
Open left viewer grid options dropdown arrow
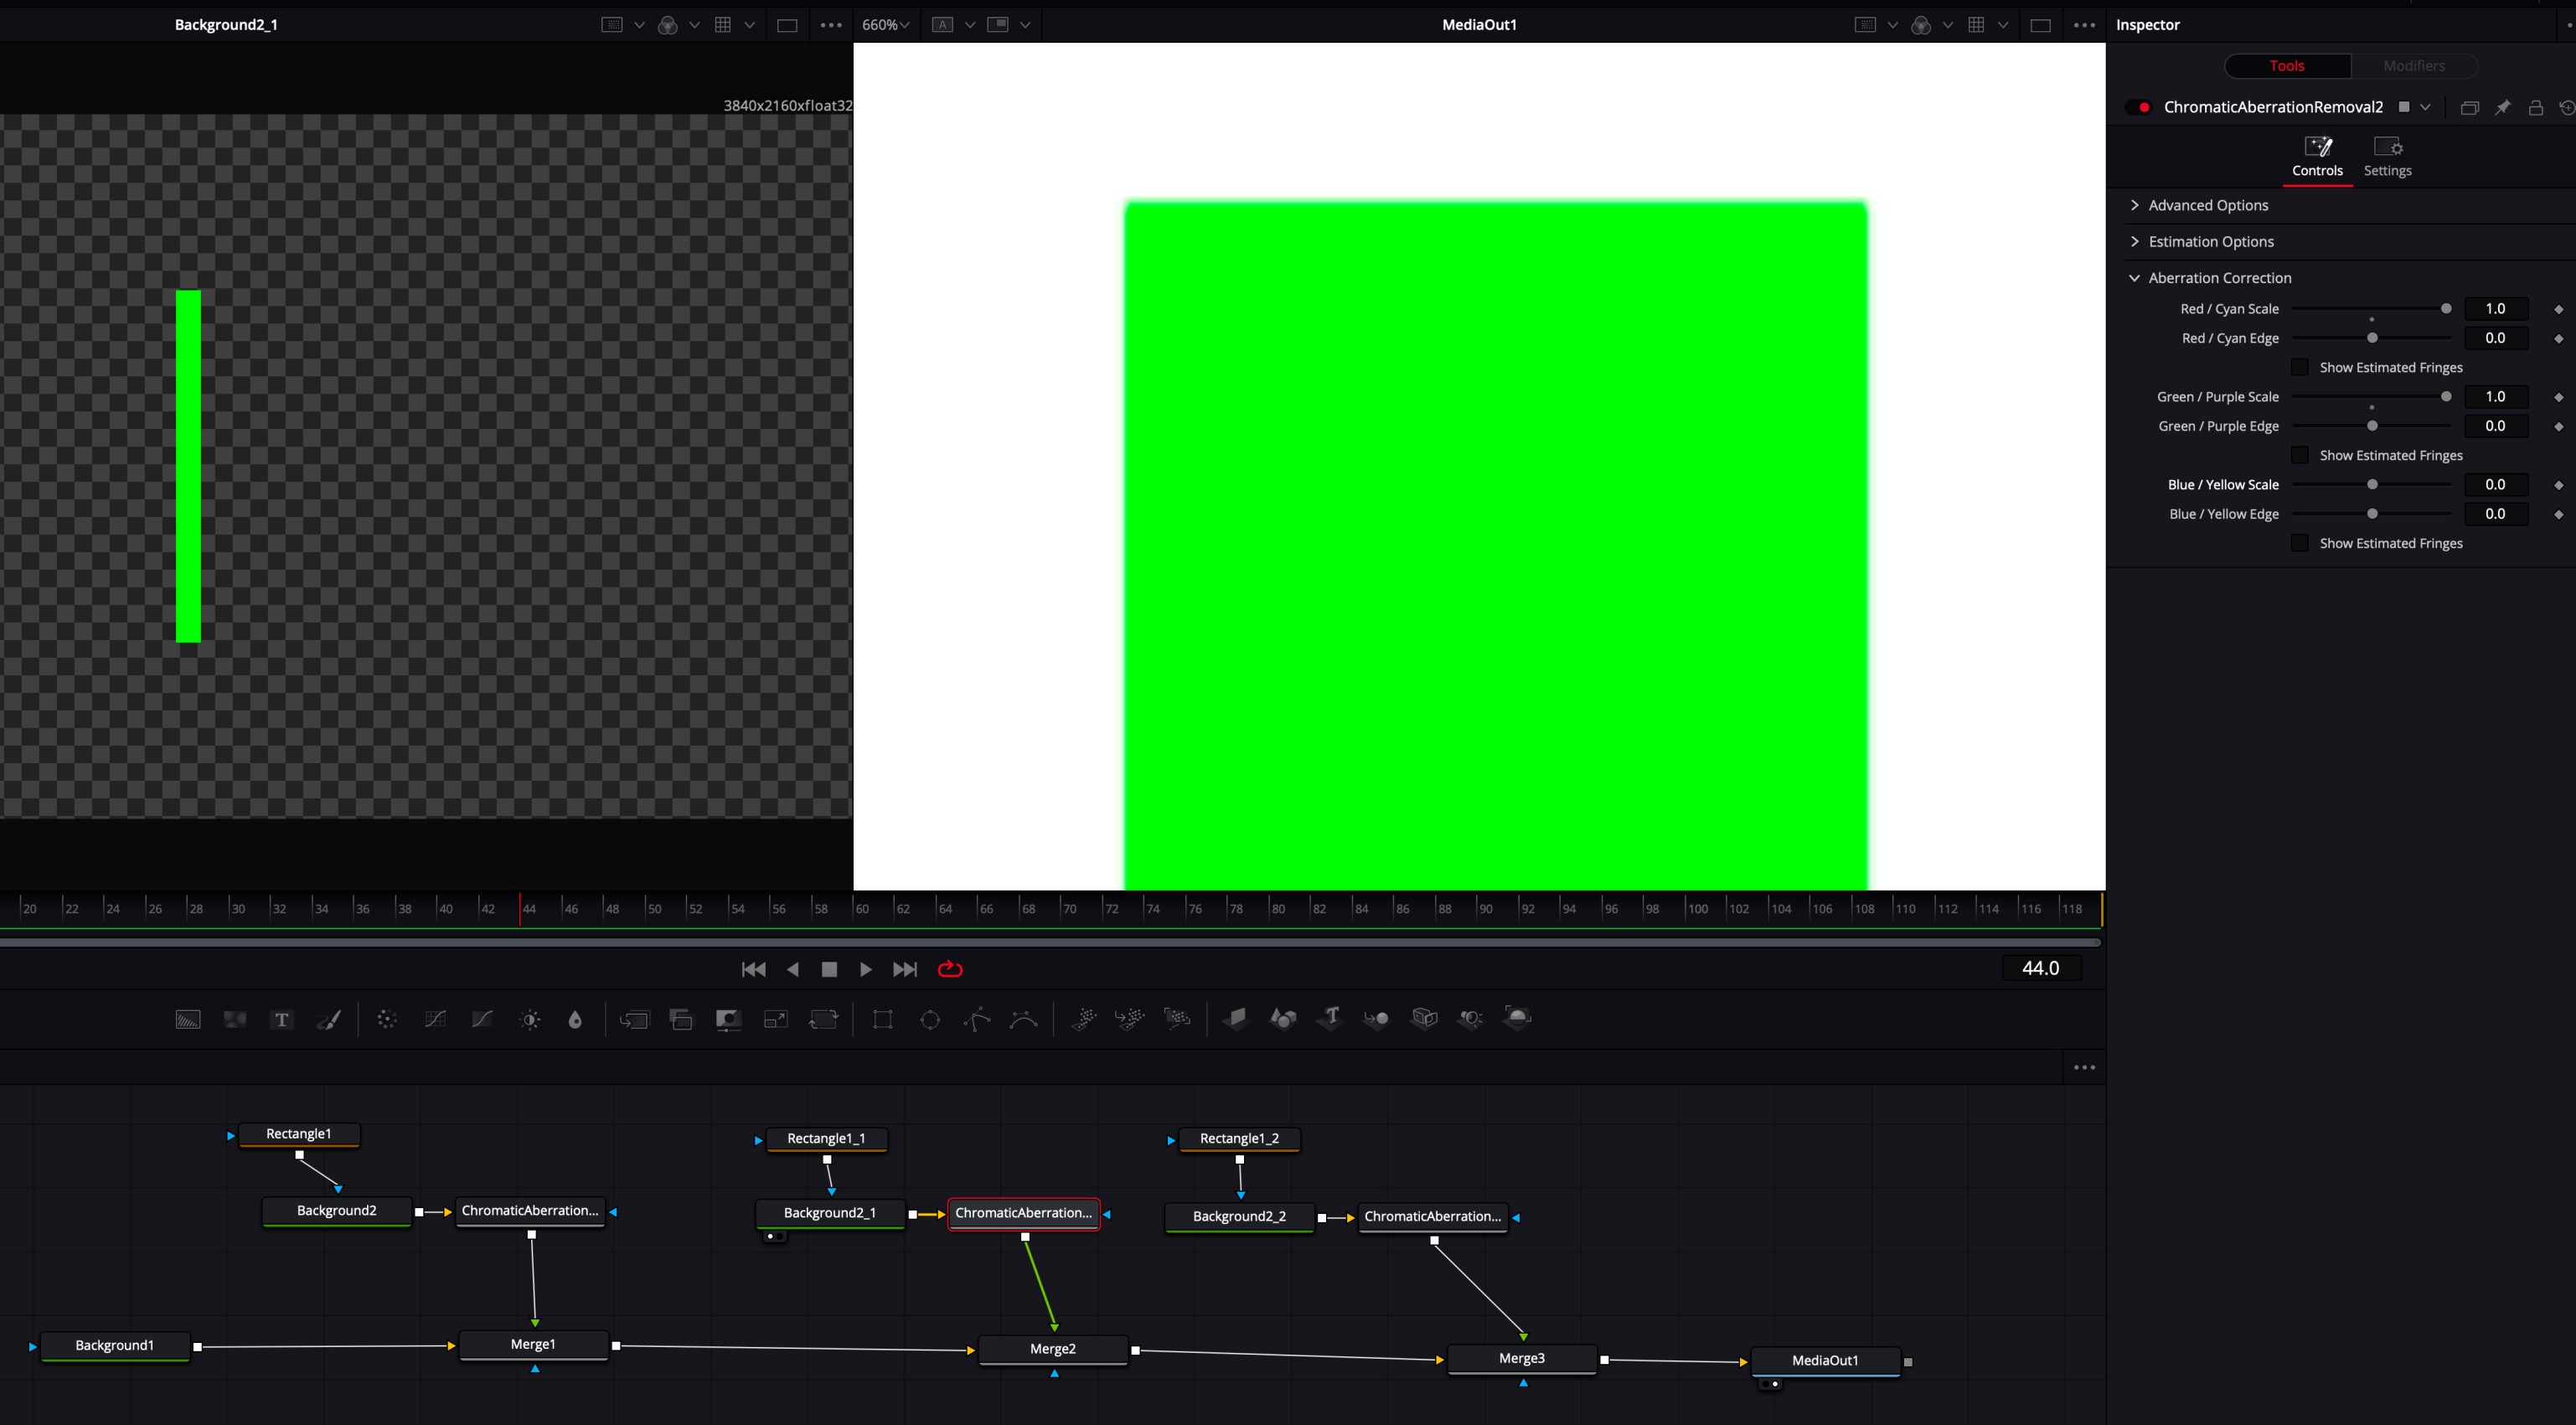point(749,25)
